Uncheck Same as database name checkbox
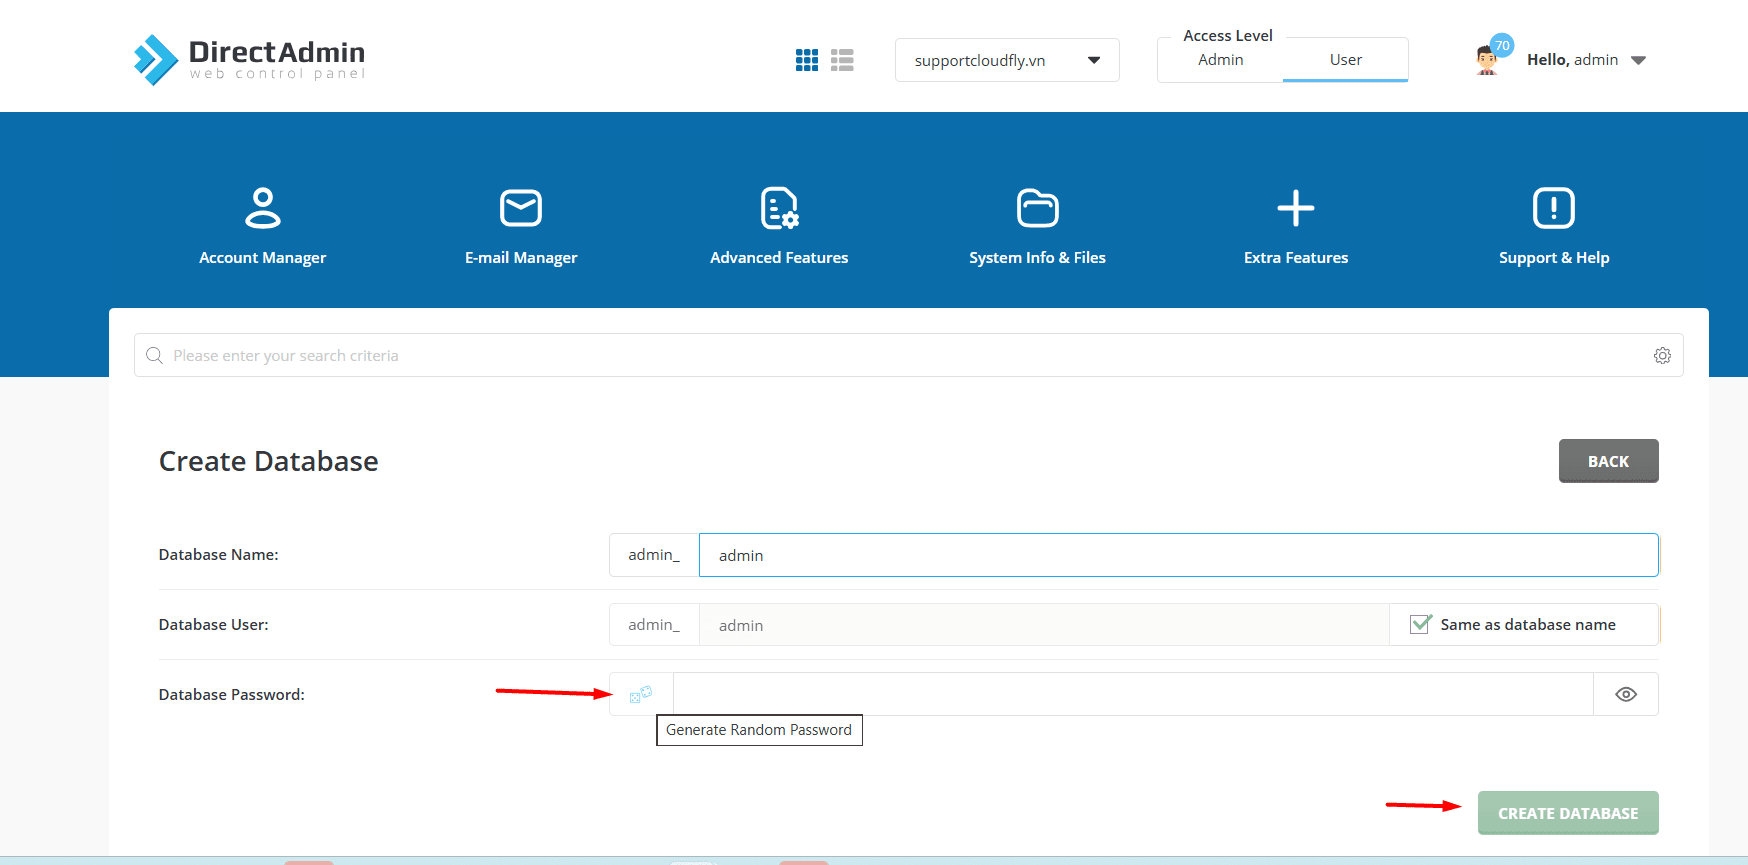The image size is (1748, 865). click(1420, 624)
